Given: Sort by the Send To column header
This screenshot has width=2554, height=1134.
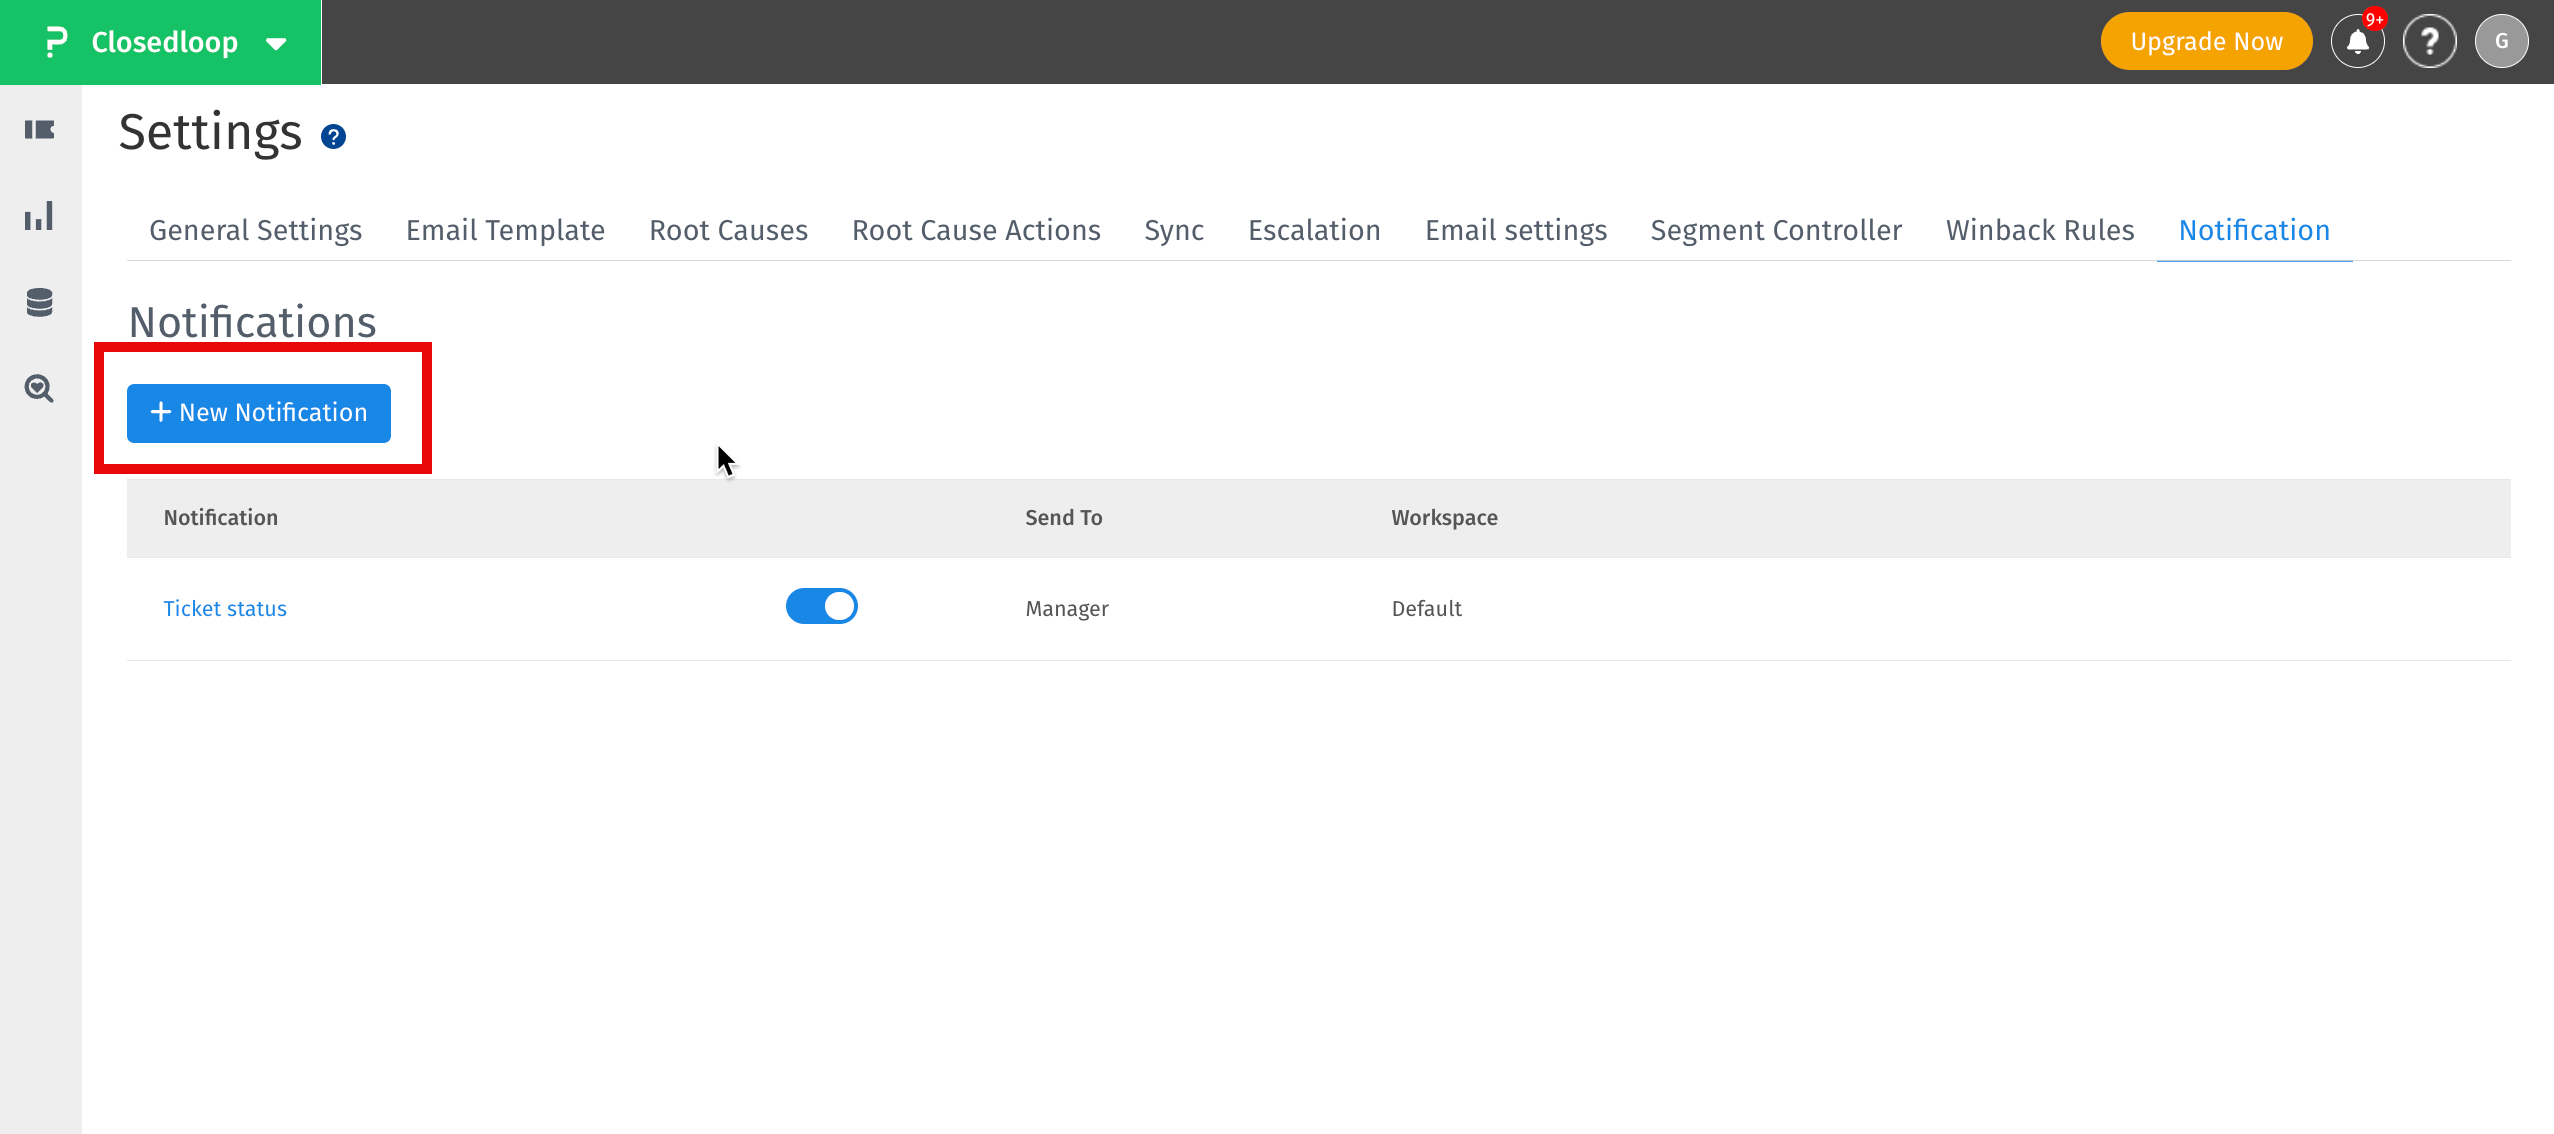Looking at the screenshot, I should (1063, 517).
